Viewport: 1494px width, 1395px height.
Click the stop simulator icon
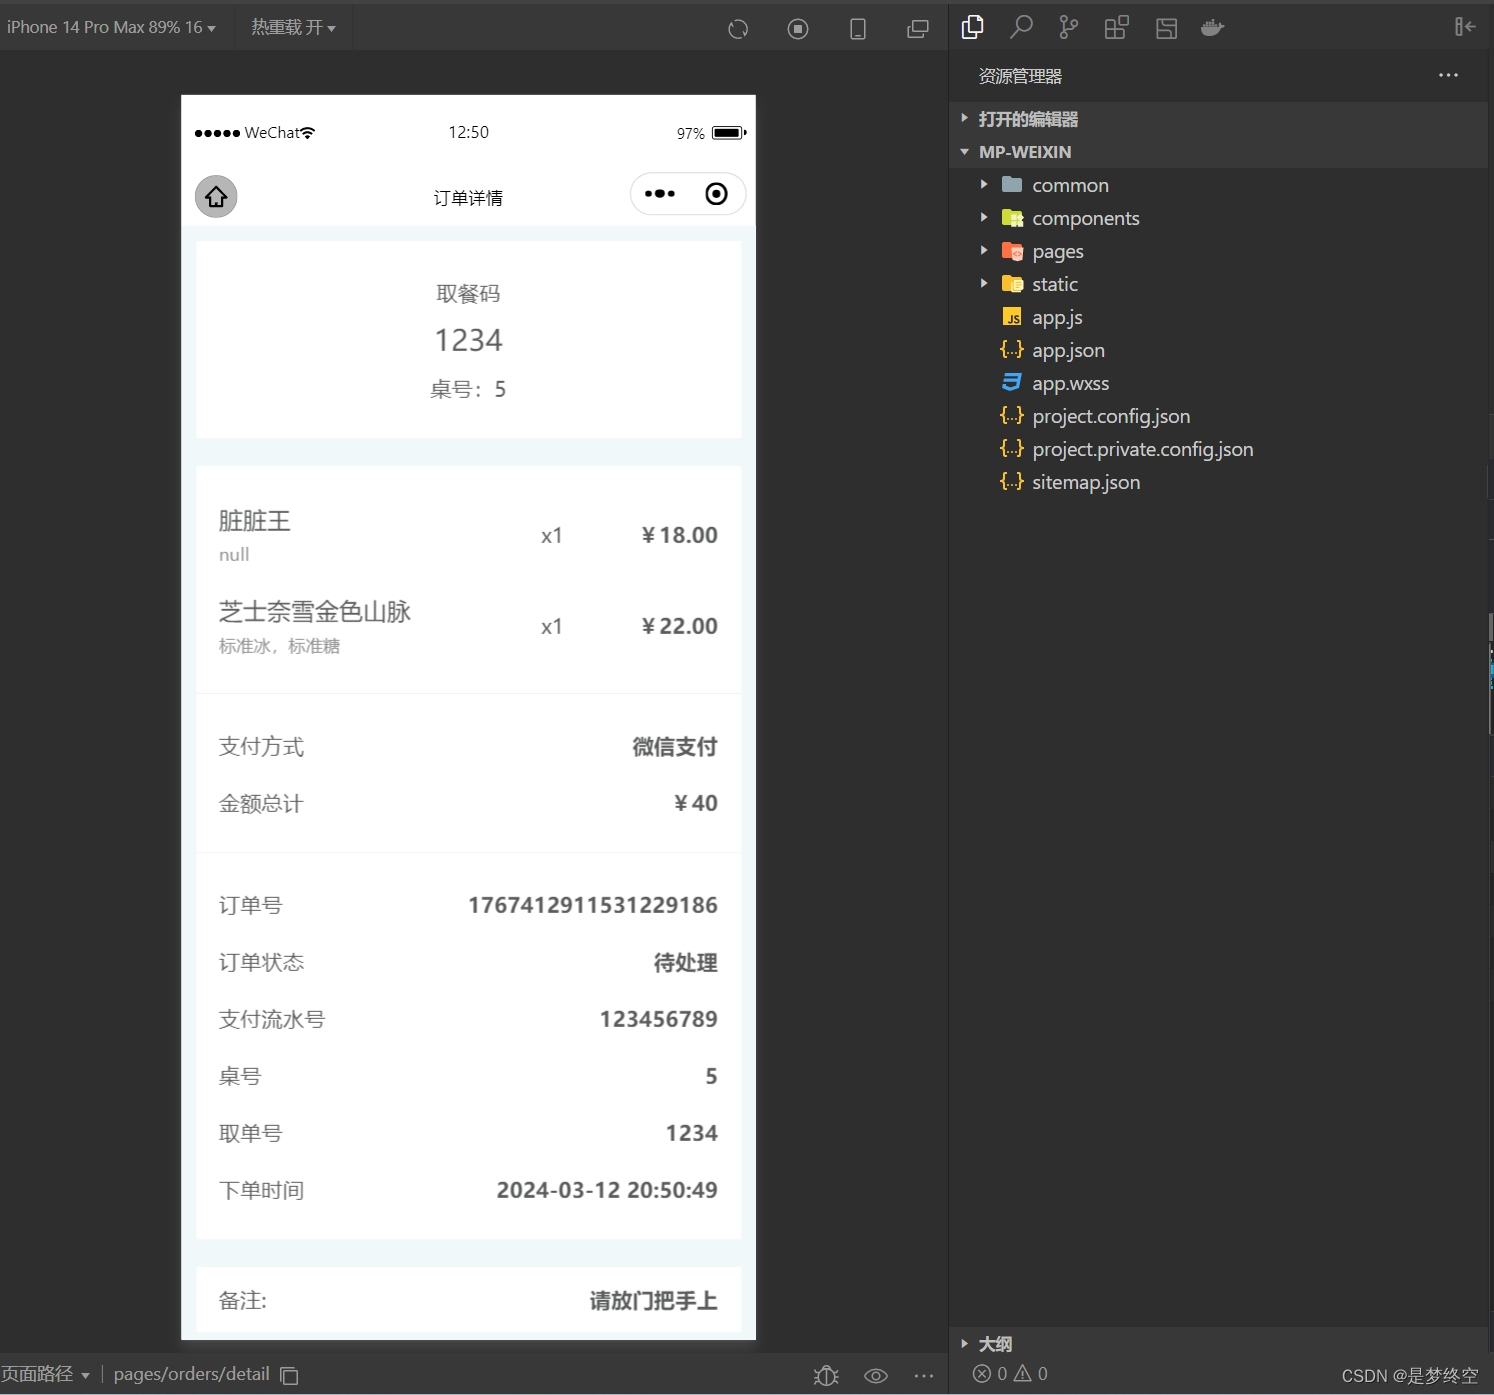[x=798, y=29]
